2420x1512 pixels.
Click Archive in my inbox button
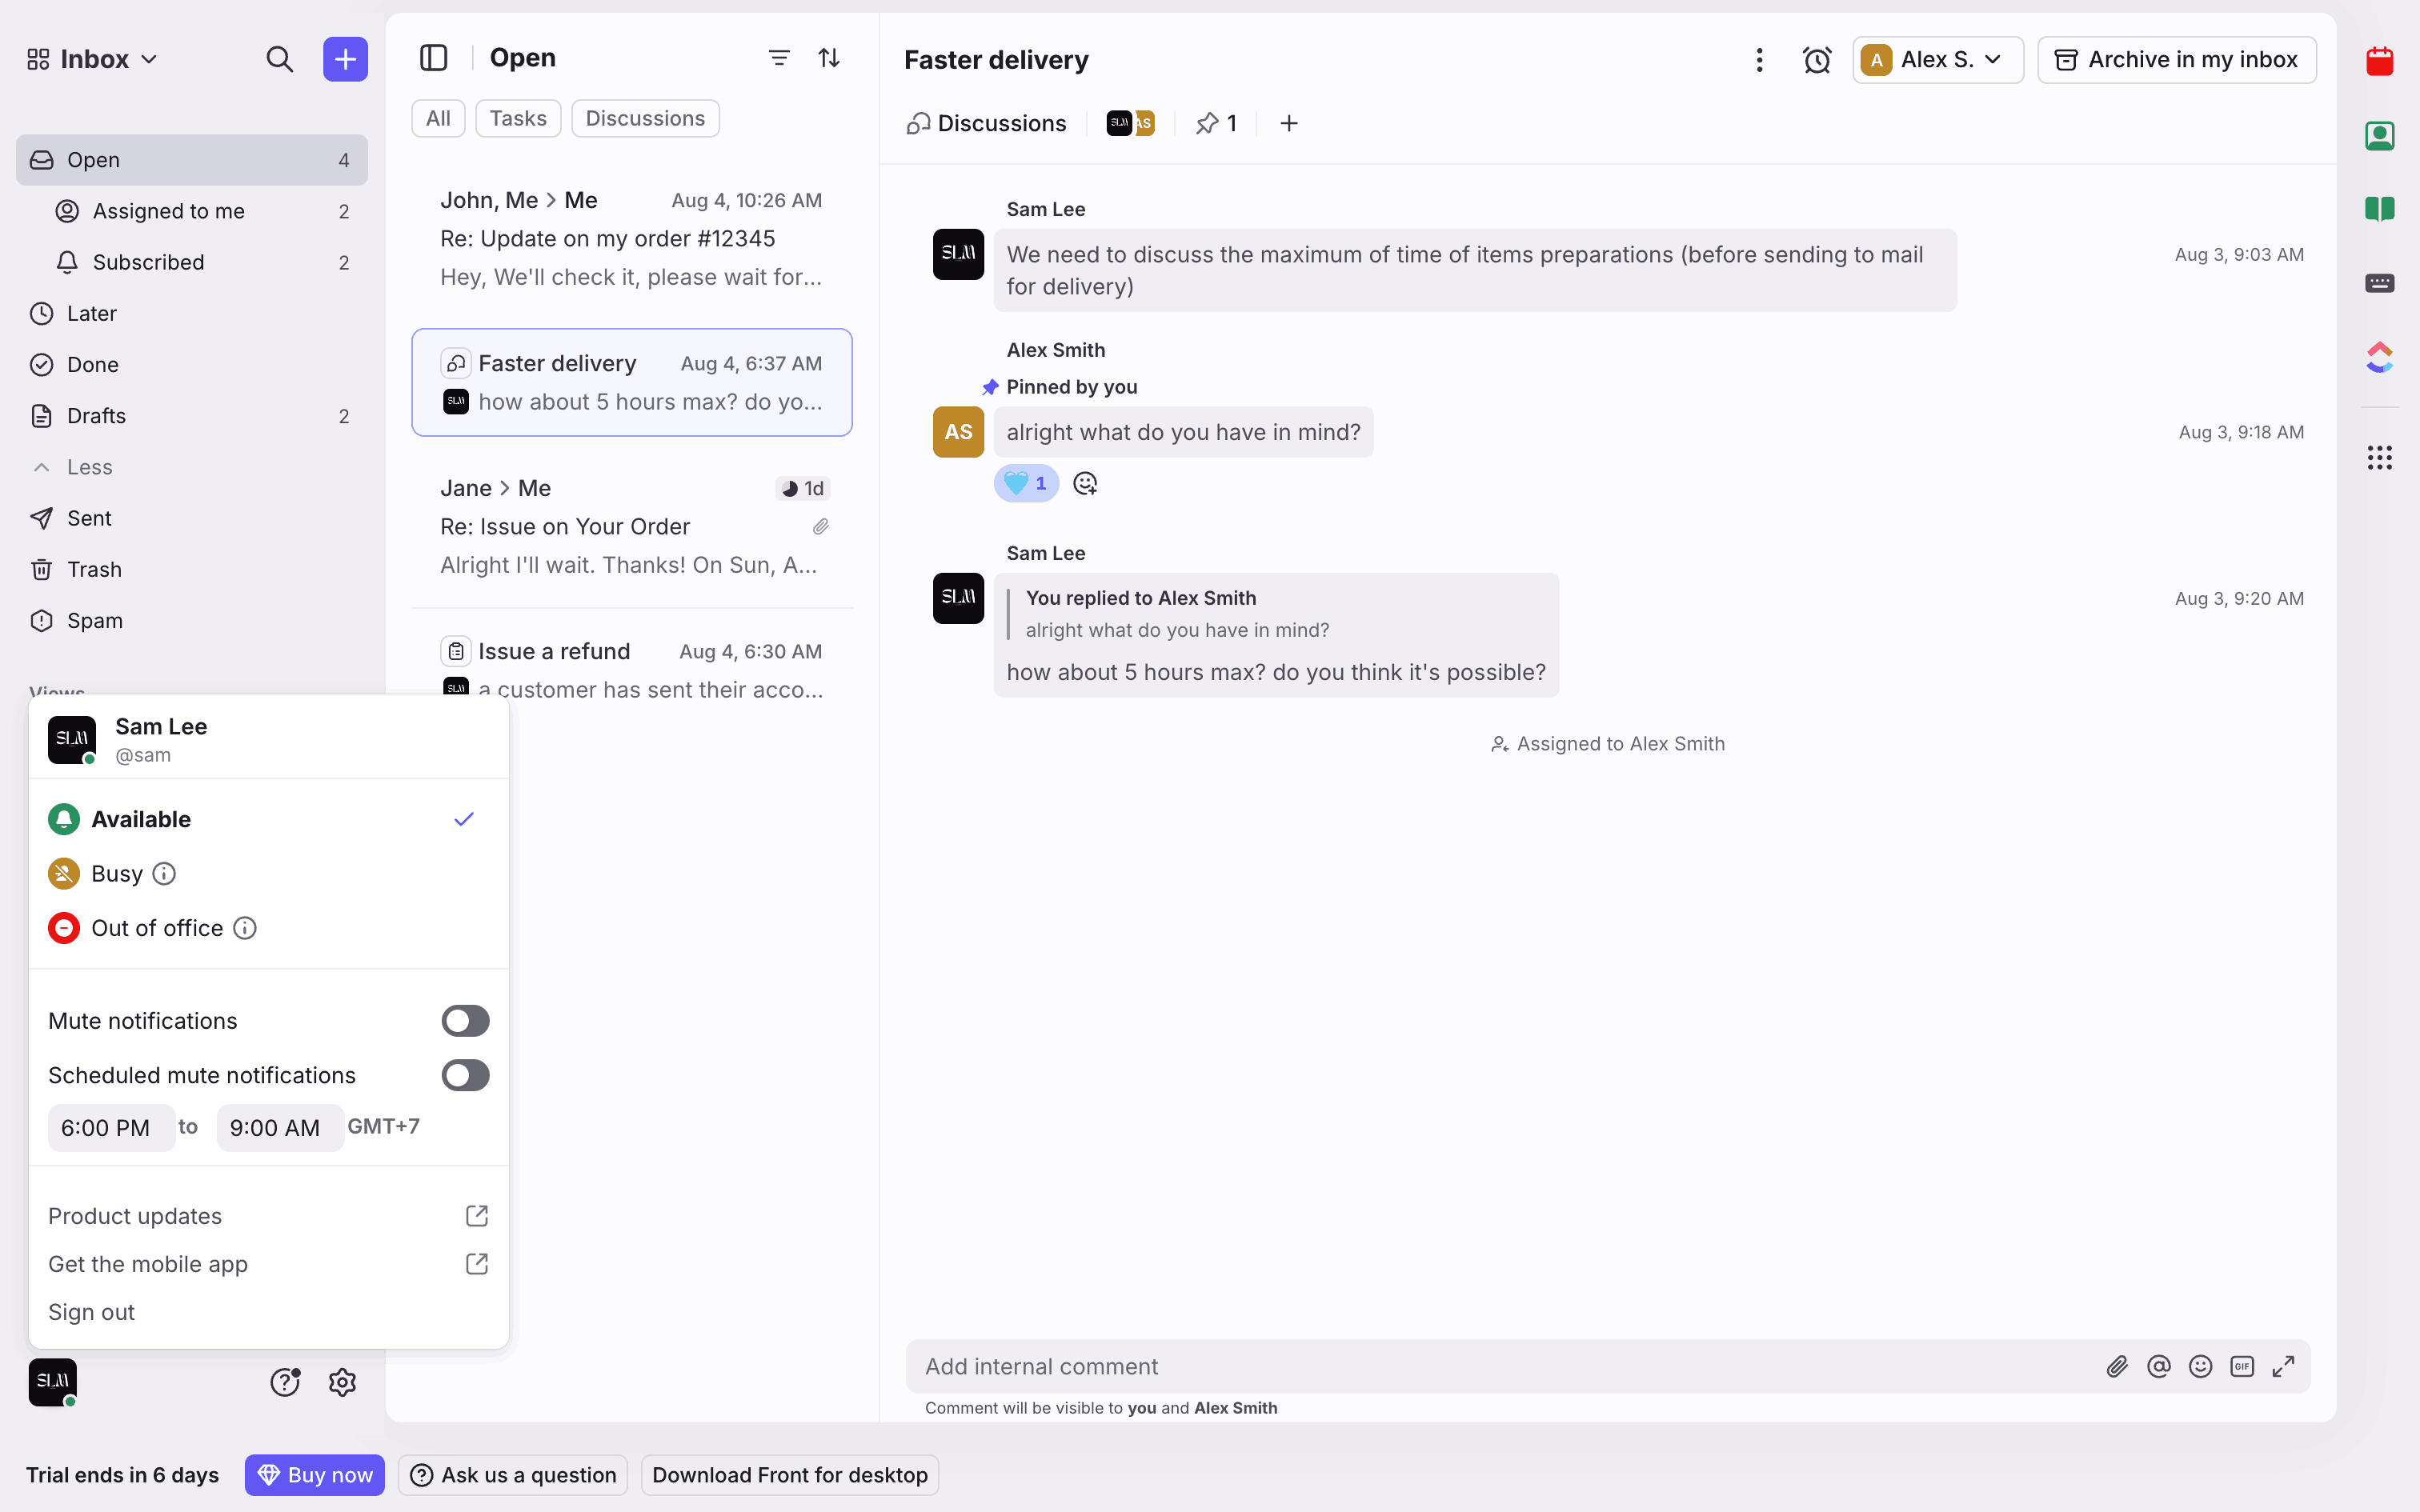point(2176,60)
